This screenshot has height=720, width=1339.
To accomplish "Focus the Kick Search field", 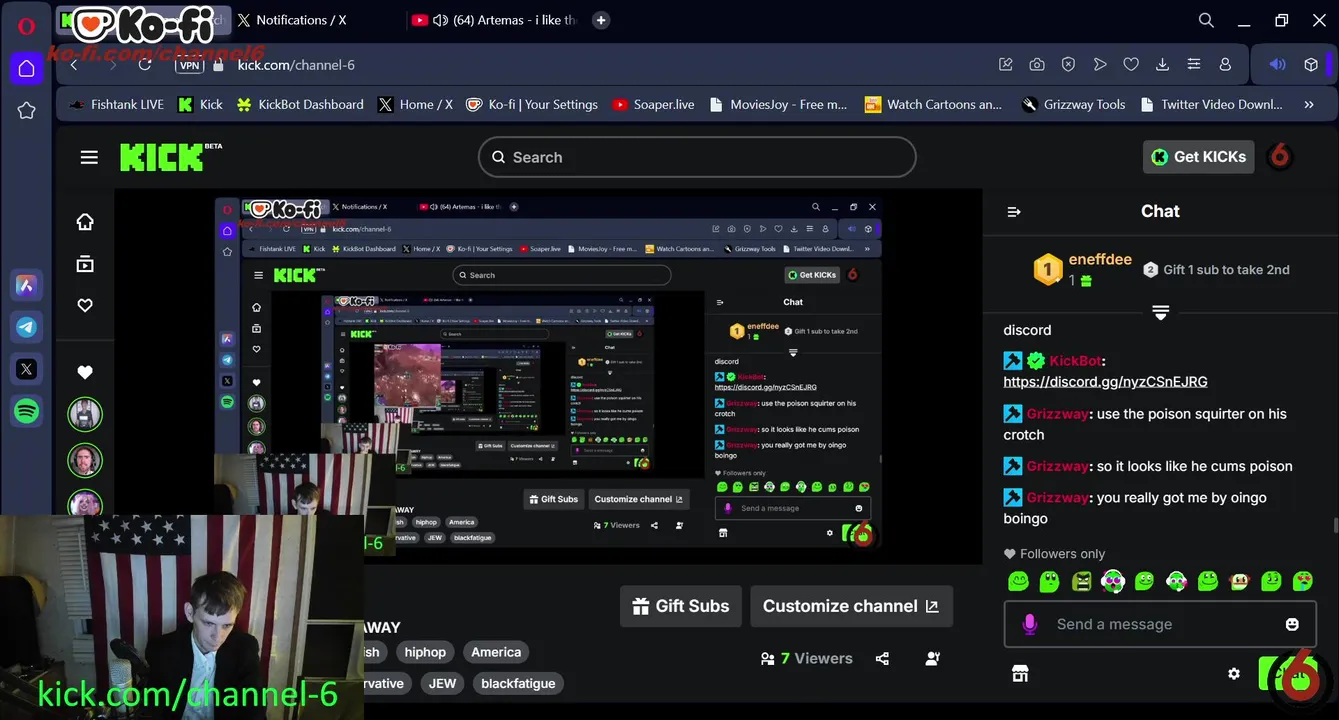I will (697, 157).
